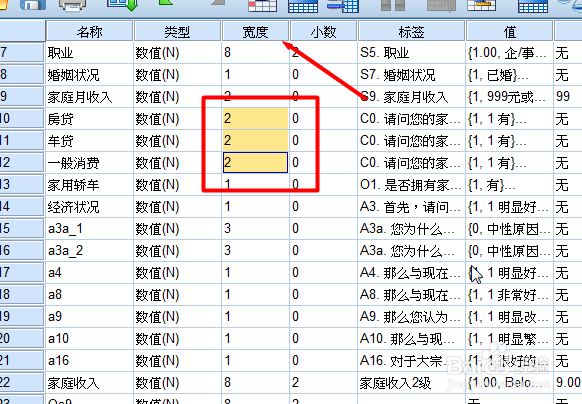Click the missing-values cell 99 for 家庭月收入
This screenshot has height=404, width=582.
pos(568,97)
